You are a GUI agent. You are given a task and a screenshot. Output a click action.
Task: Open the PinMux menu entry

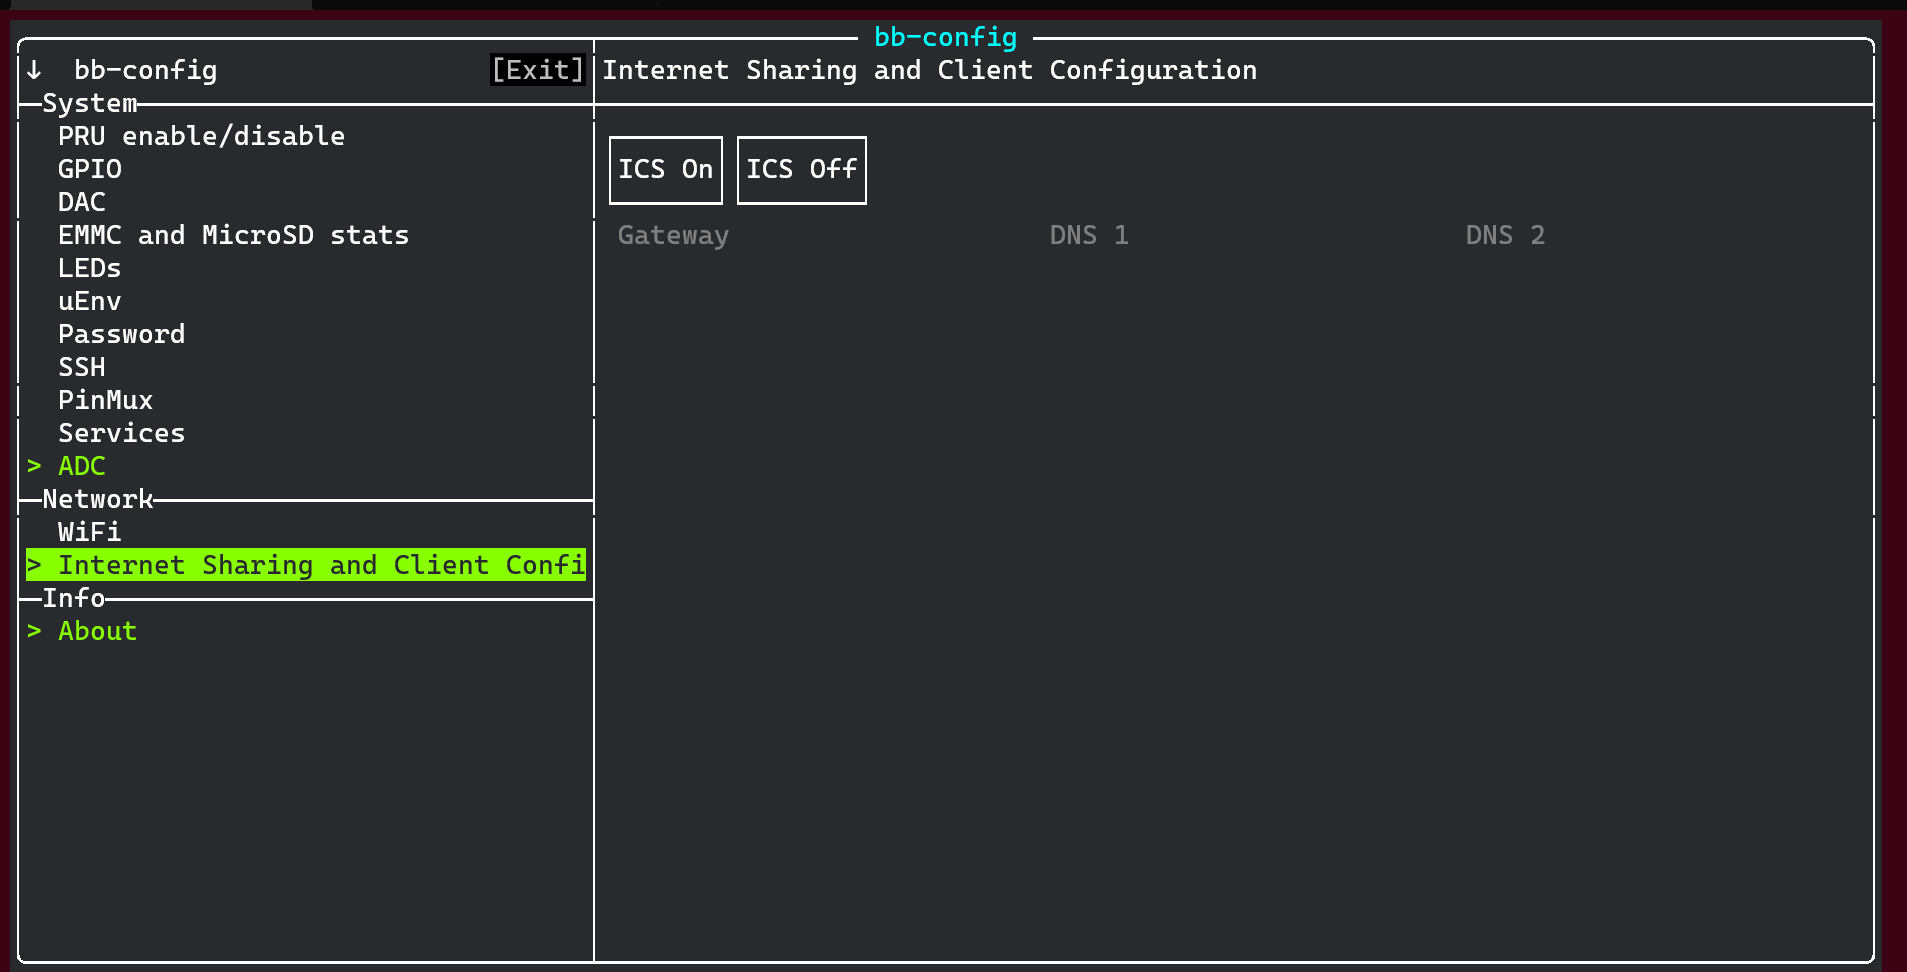pyautogui.click(x=105, y=400)
